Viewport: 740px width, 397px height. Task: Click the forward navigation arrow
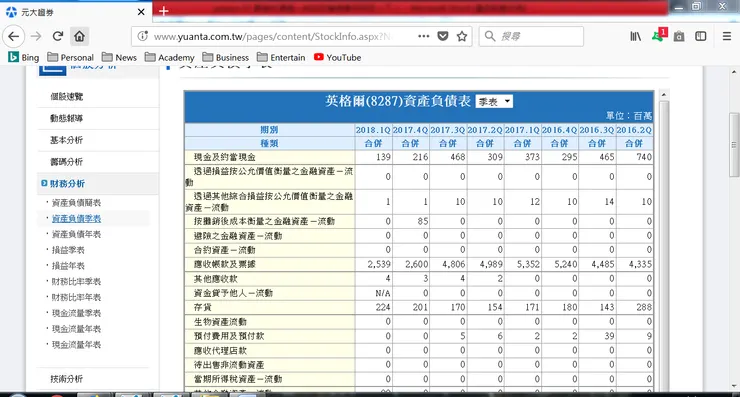click(x=36, y=36)
